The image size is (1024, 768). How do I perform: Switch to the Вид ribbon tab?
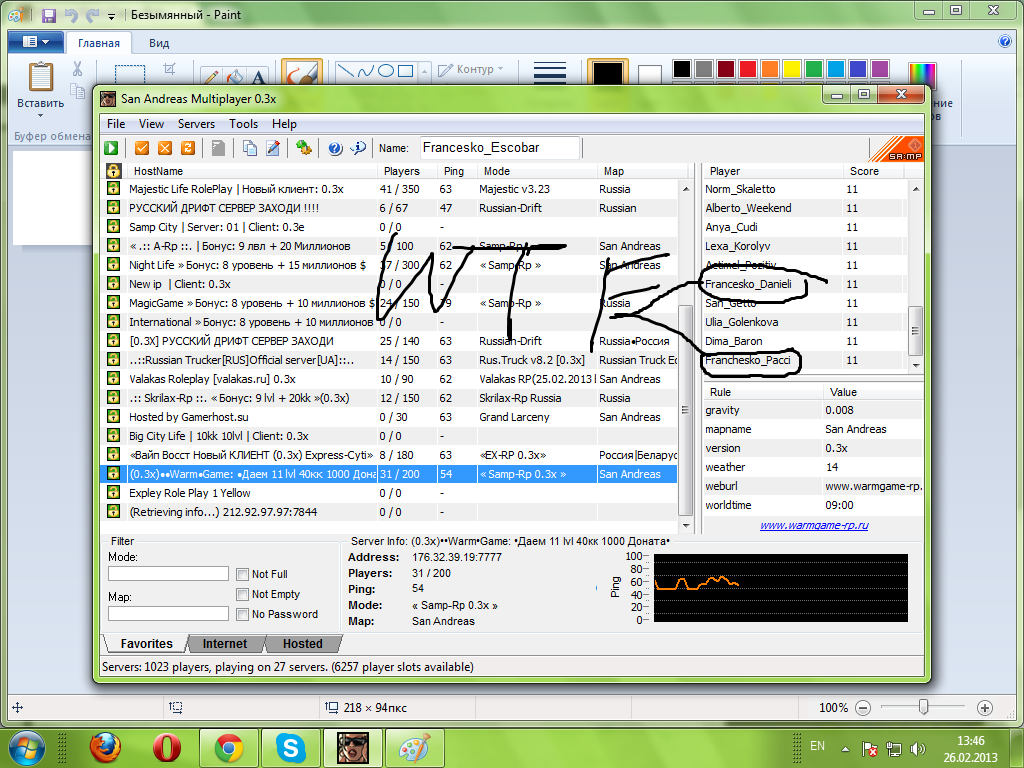[x=159, y=43]
